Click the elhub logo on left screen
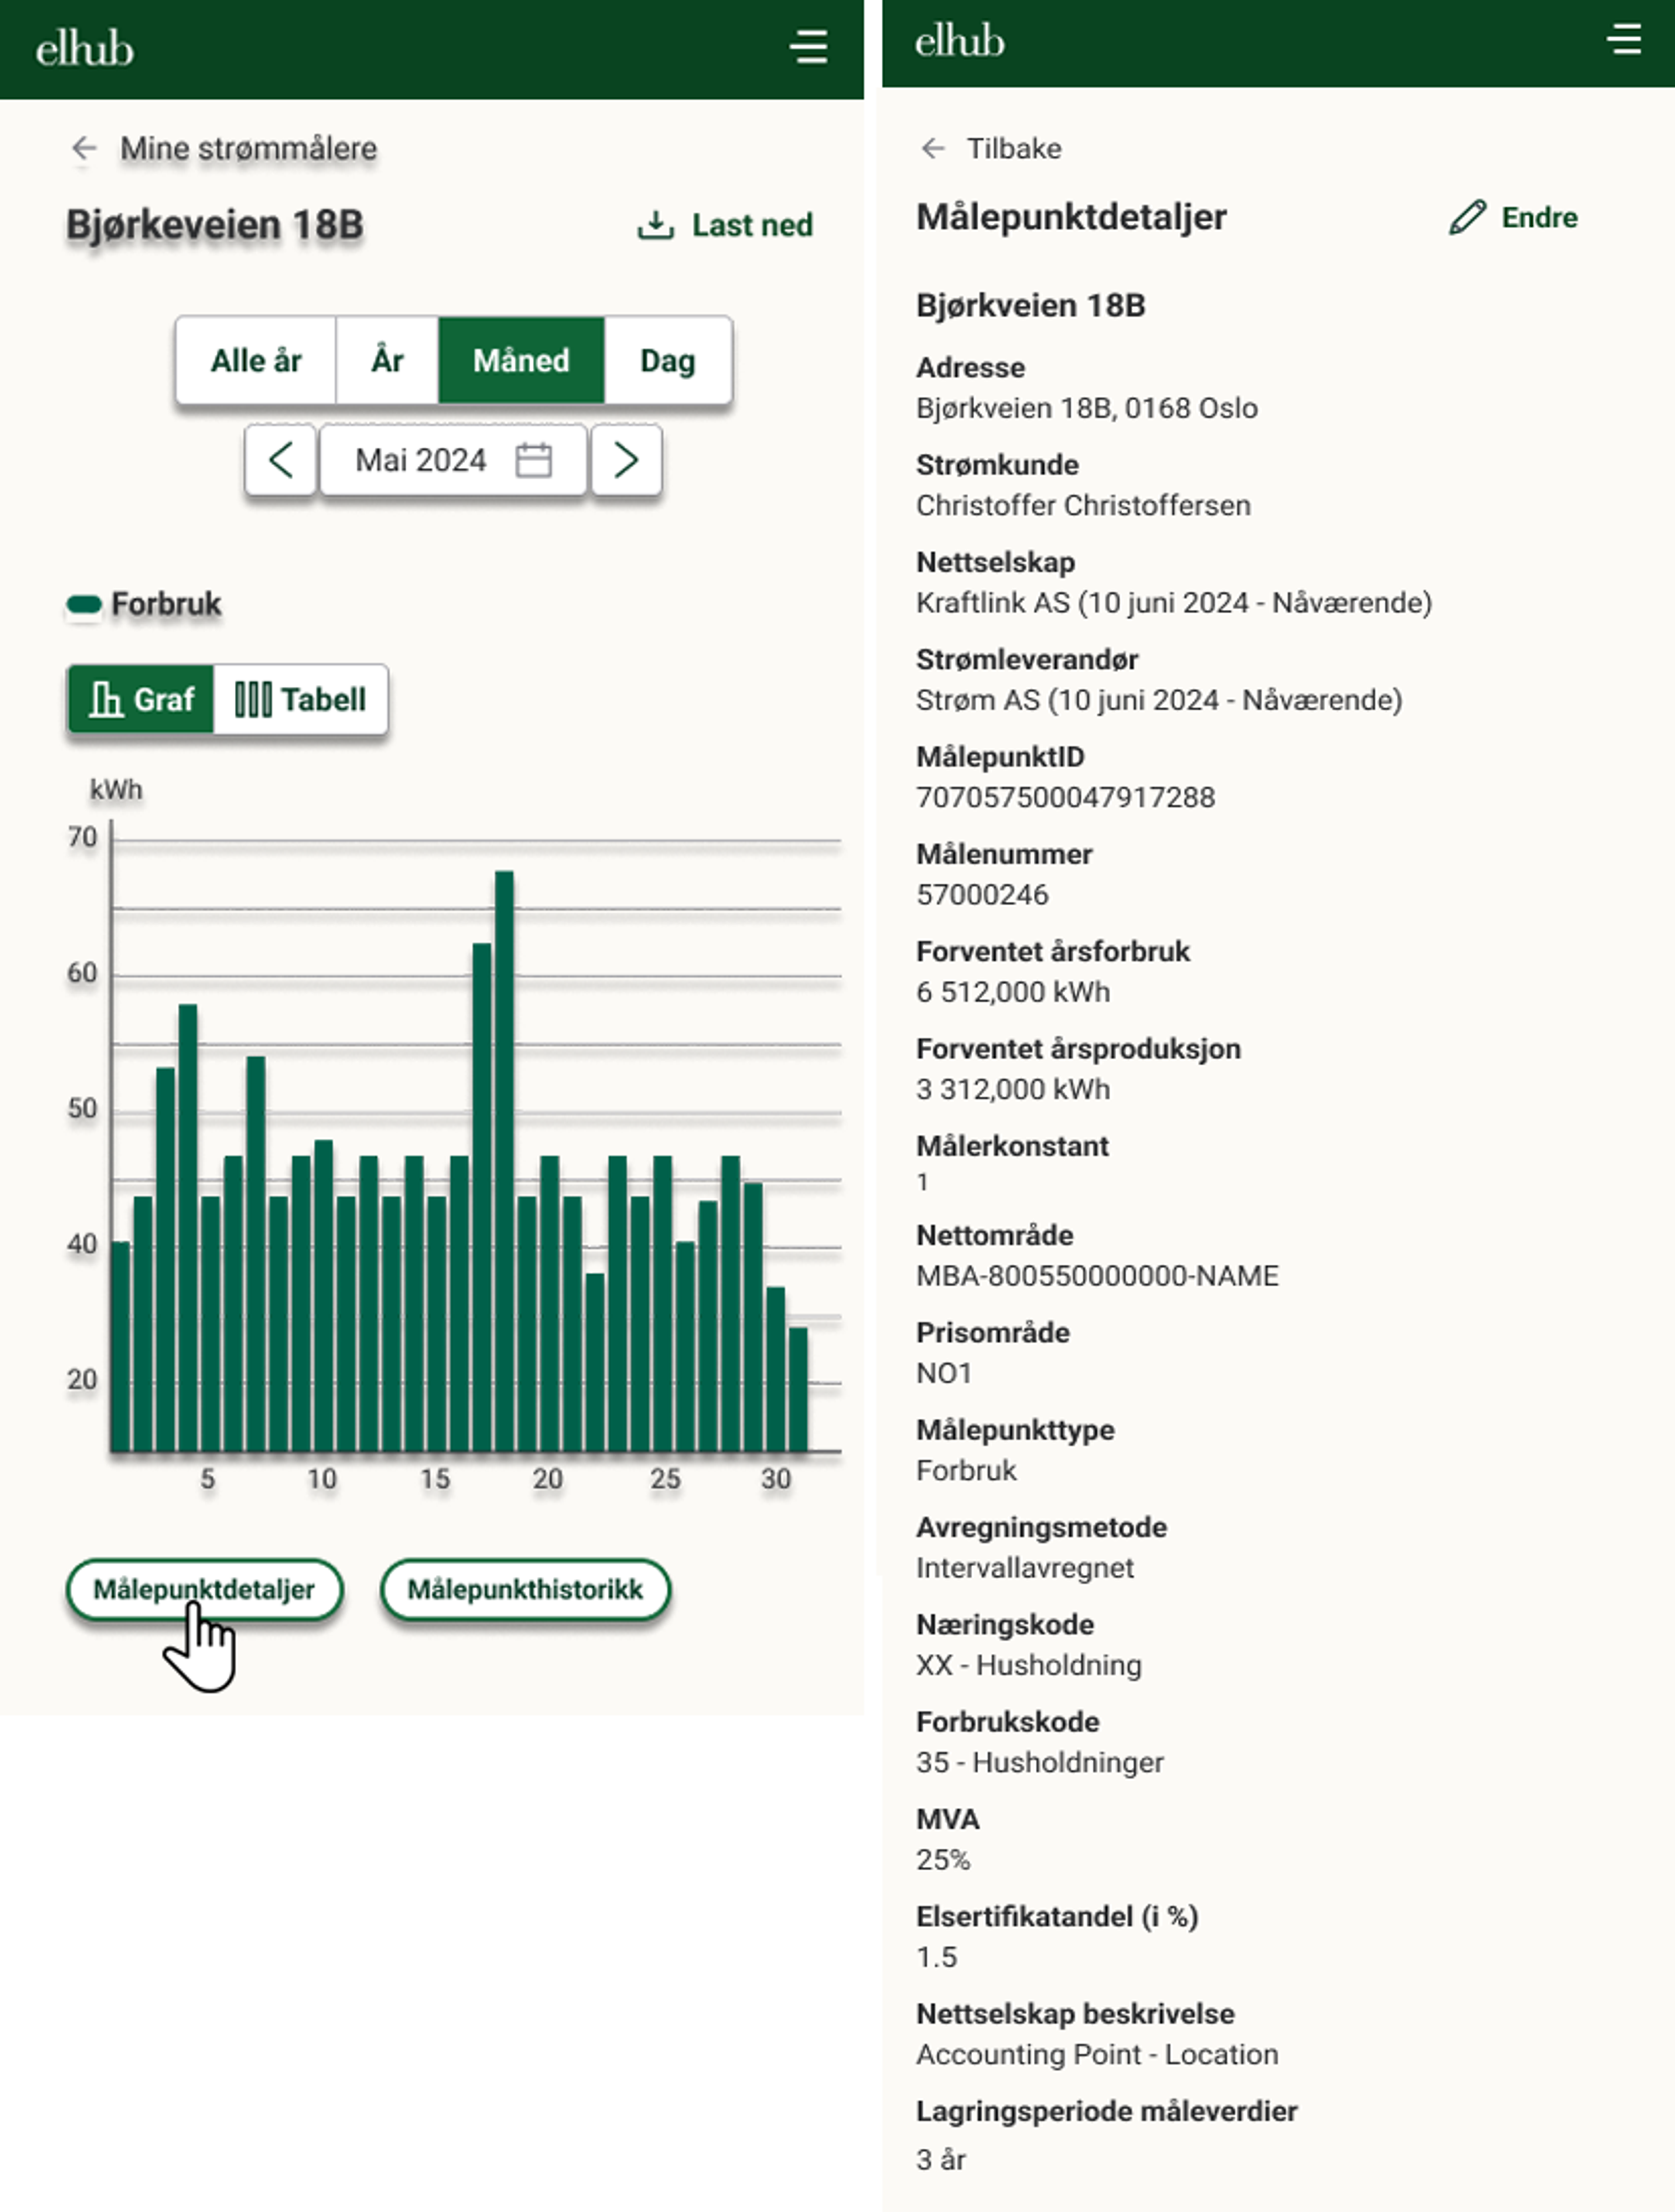 [85, 48]
